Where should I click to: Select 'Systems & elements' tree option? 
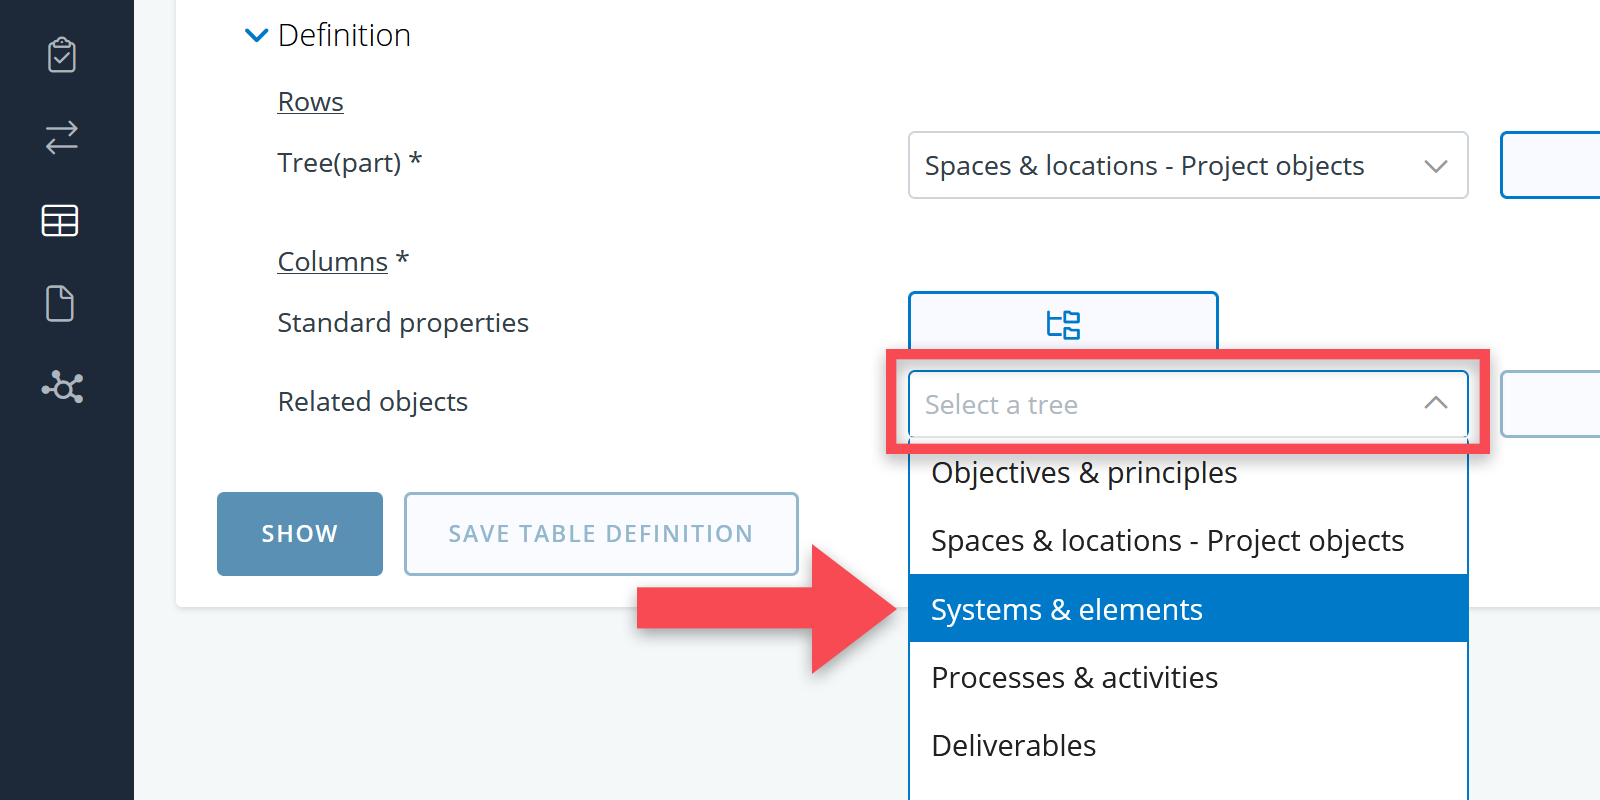1067,609
